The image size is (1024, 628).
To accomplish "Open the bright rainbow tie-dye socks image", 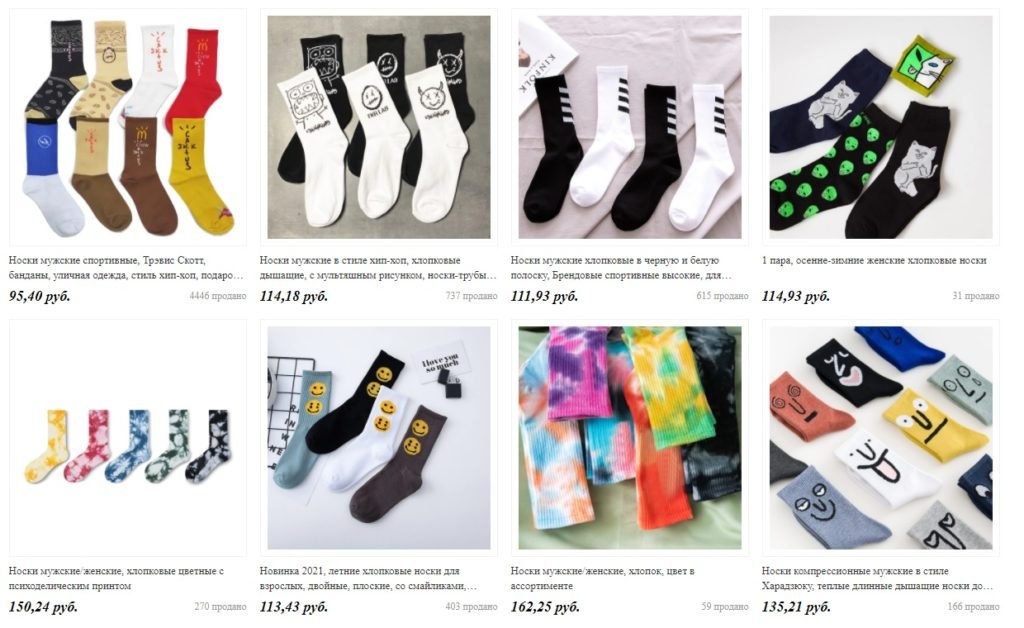I will (630, 438).
